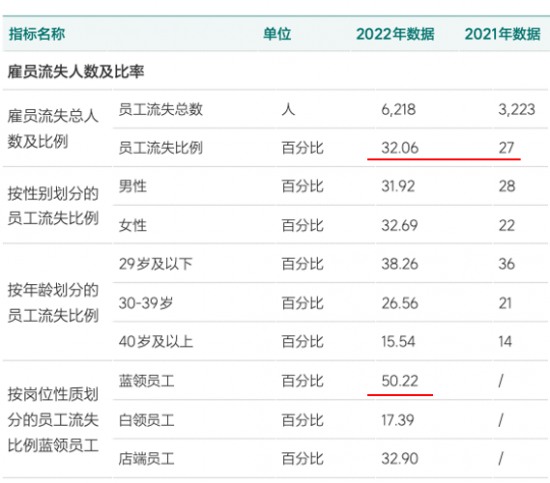Viewport: 550px width, 483px height.
Task: Click the 指标名称 column header
Action: (x=37, y=34)
